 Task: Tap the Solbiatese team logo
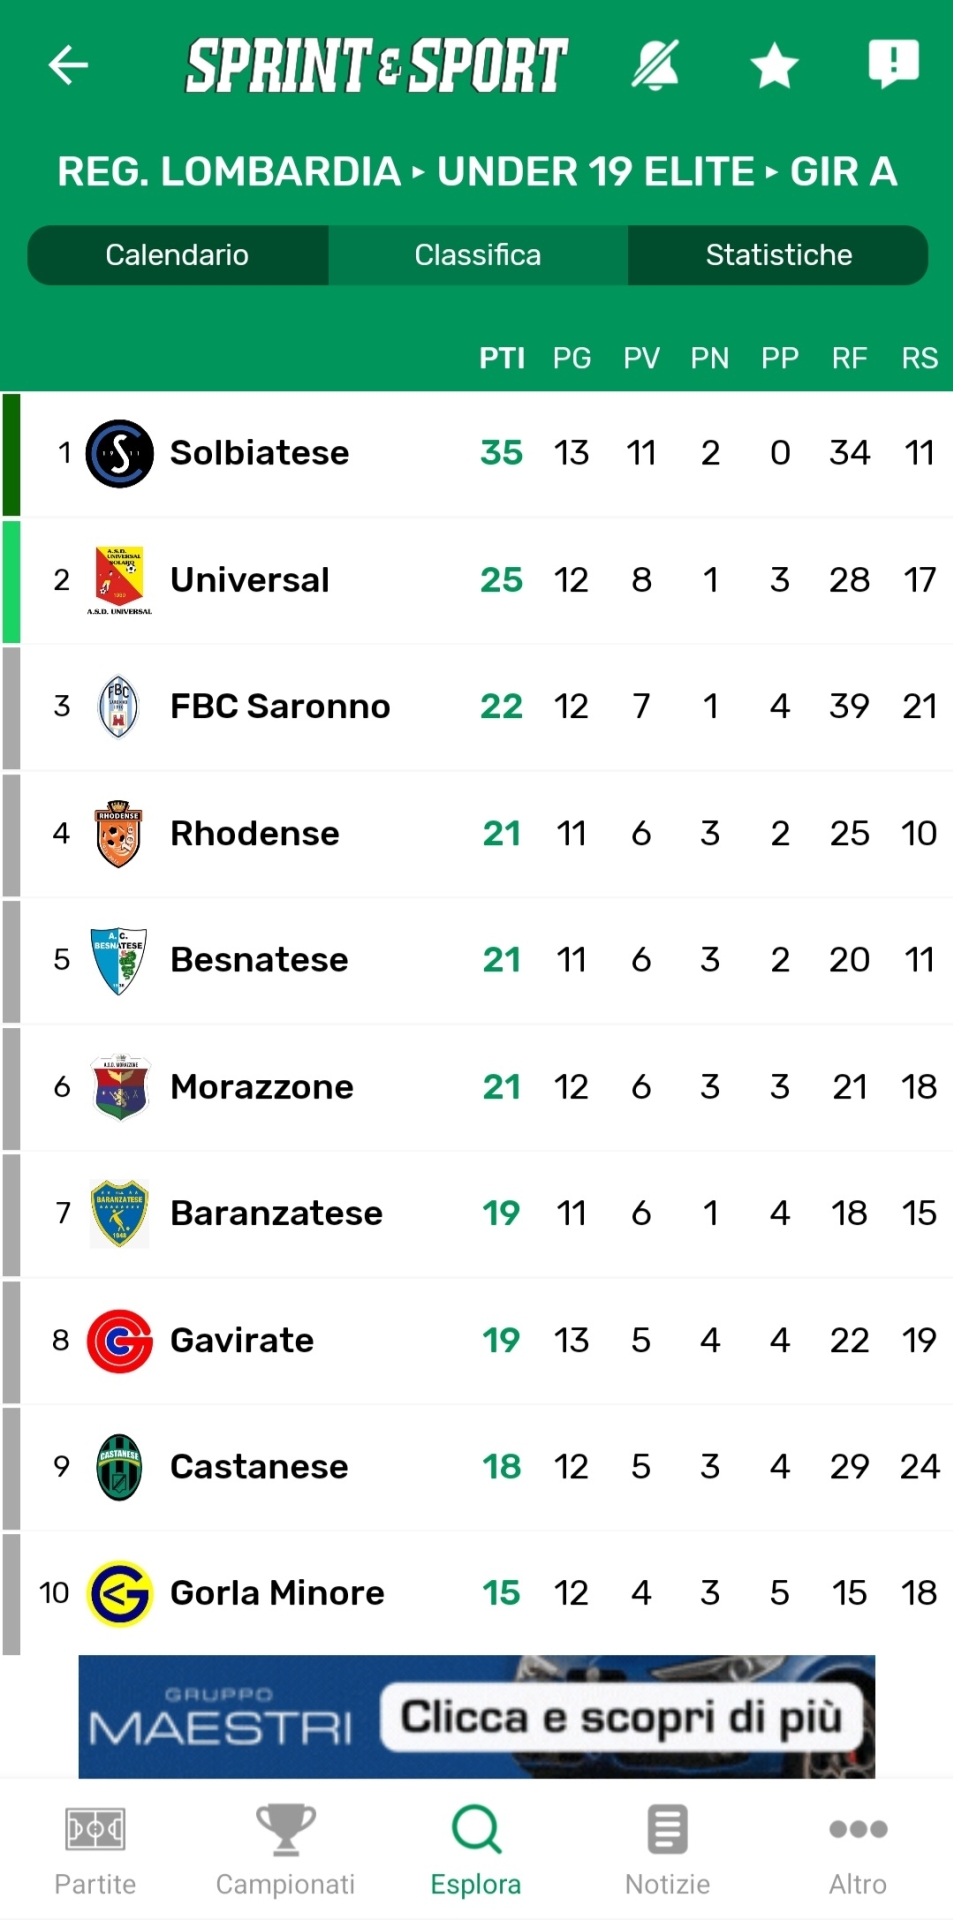(x=120, y=453)
